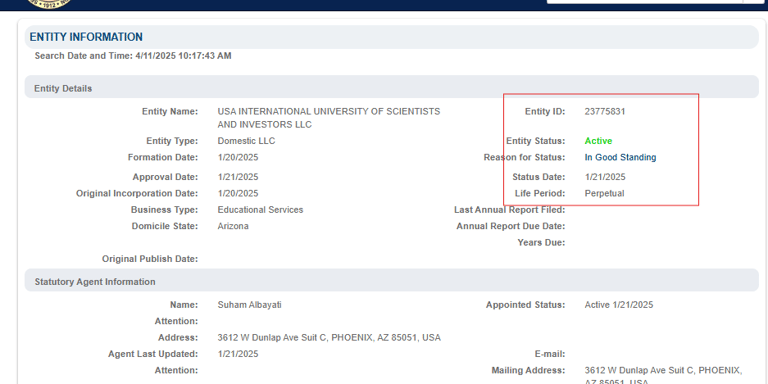Click the 'Perpetual' life period value
The width and height of the screenshot is (768, 384).
(604, 193)
